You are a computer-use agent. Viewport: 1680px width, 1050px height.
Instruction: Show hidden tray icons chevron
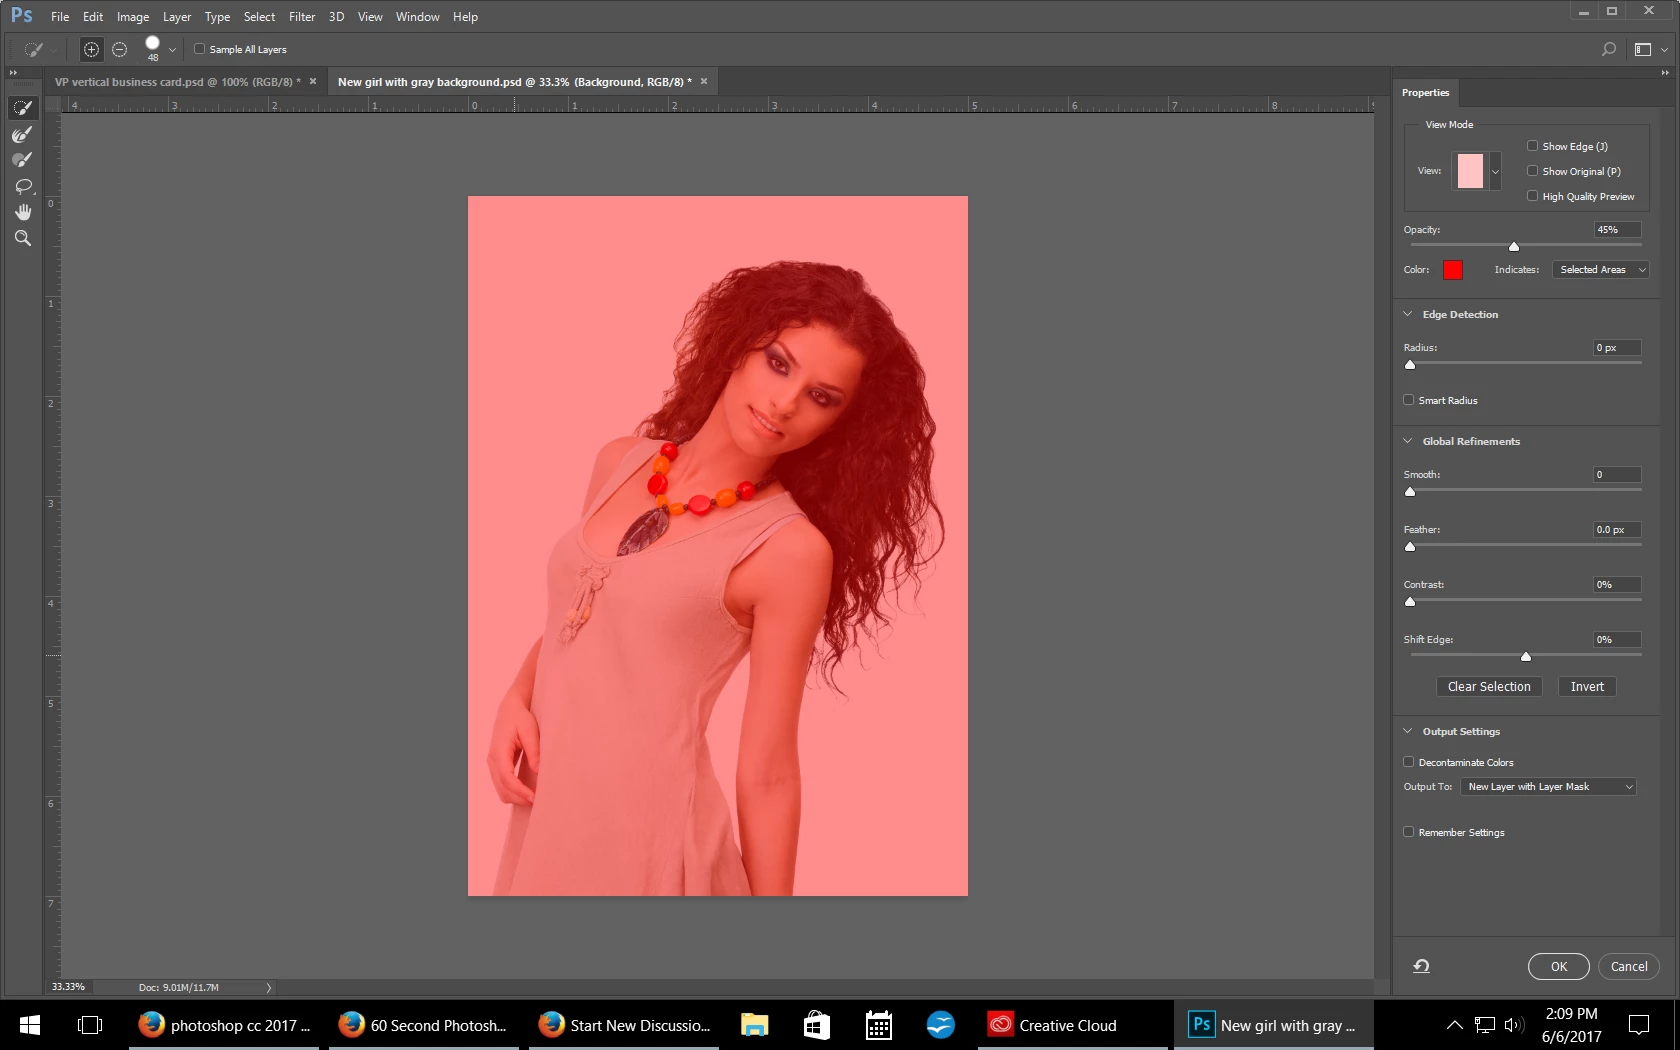(x=1455, y=1025)
